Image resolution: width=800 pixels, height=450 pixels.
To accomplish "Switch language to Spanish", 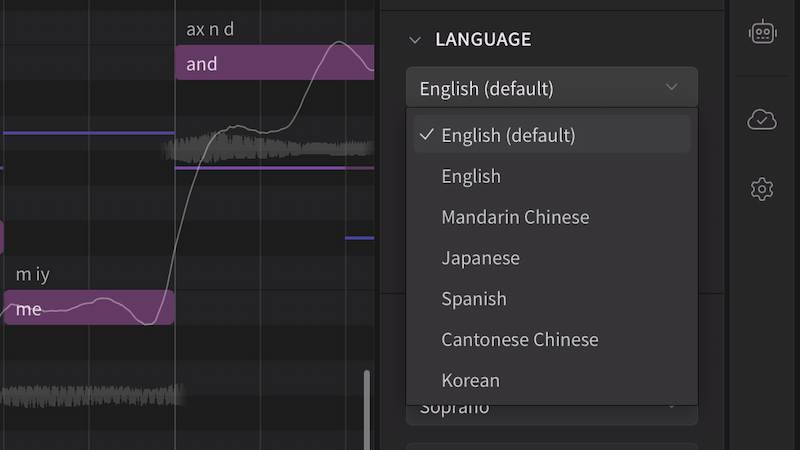I will tap(474, 299).
